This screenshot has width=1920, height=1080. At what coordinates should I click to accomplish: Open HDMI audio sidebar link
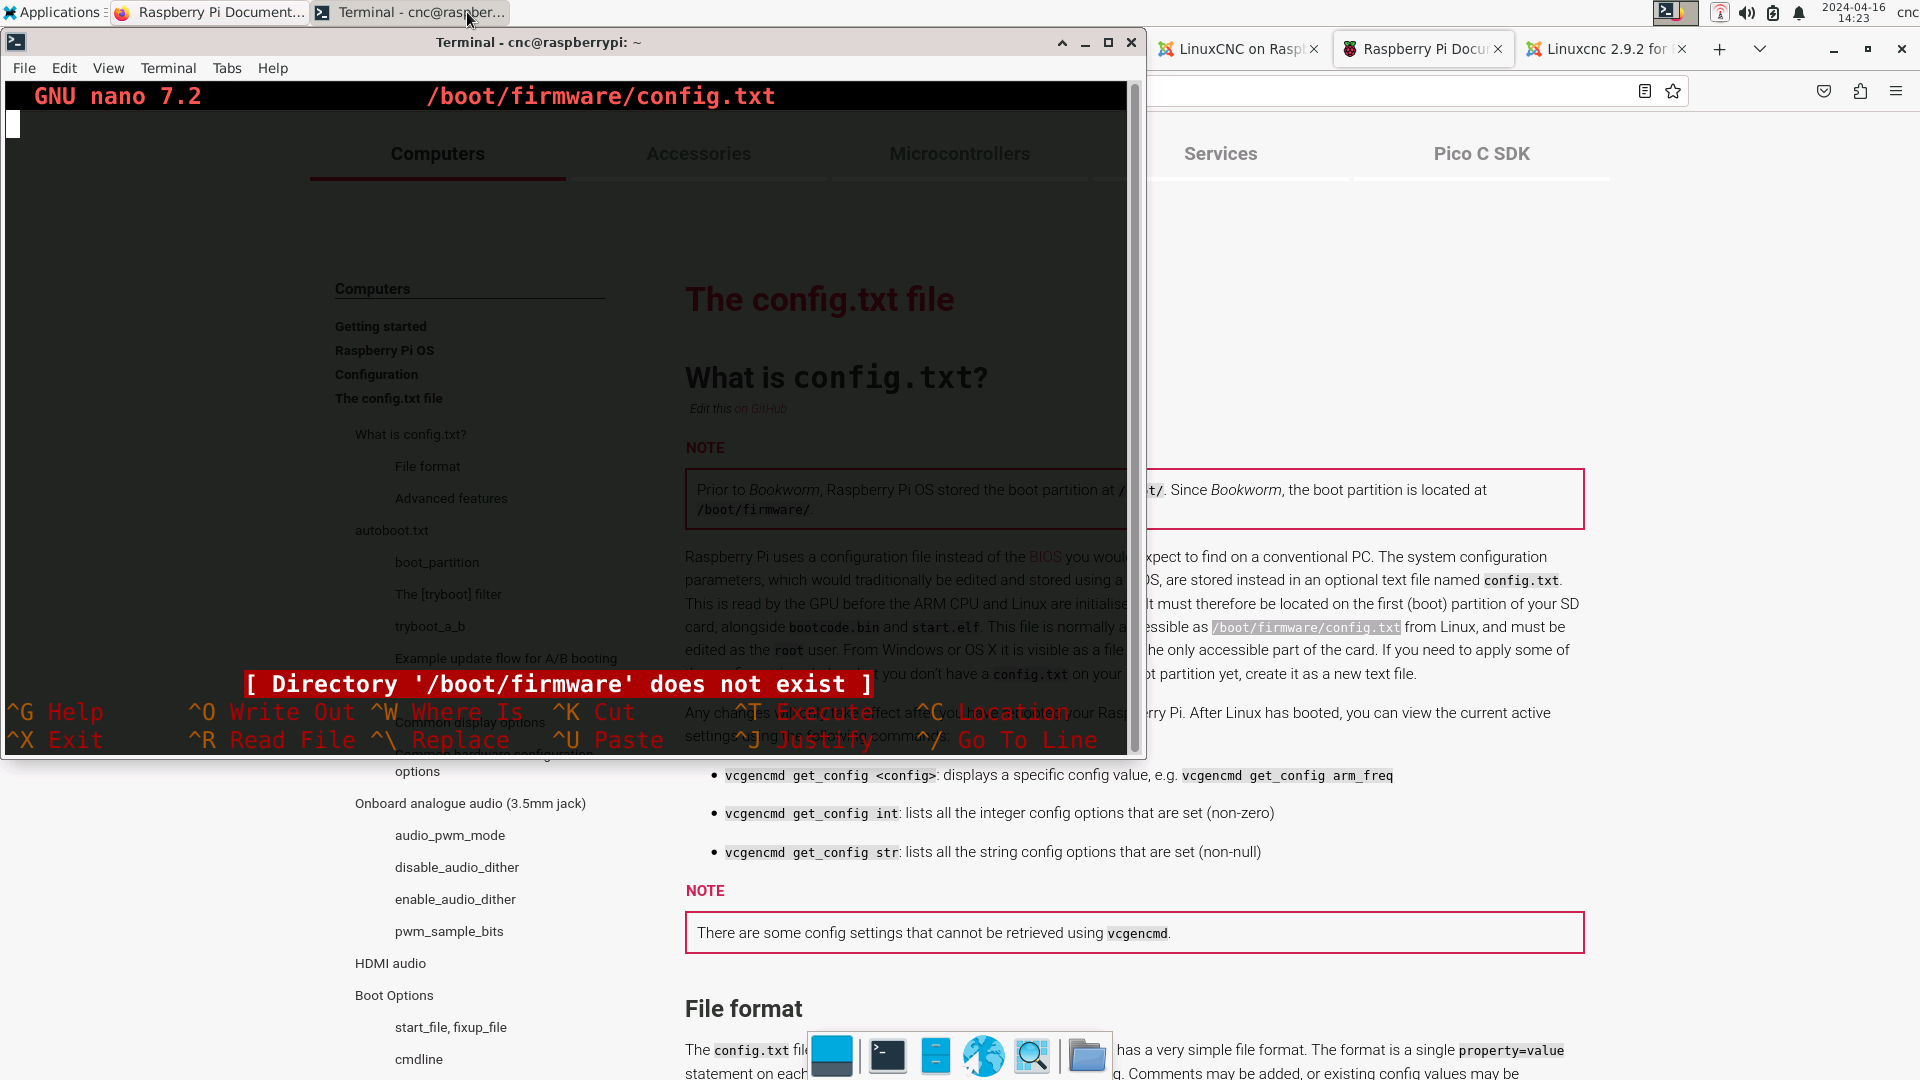click(x=390, y=964)
